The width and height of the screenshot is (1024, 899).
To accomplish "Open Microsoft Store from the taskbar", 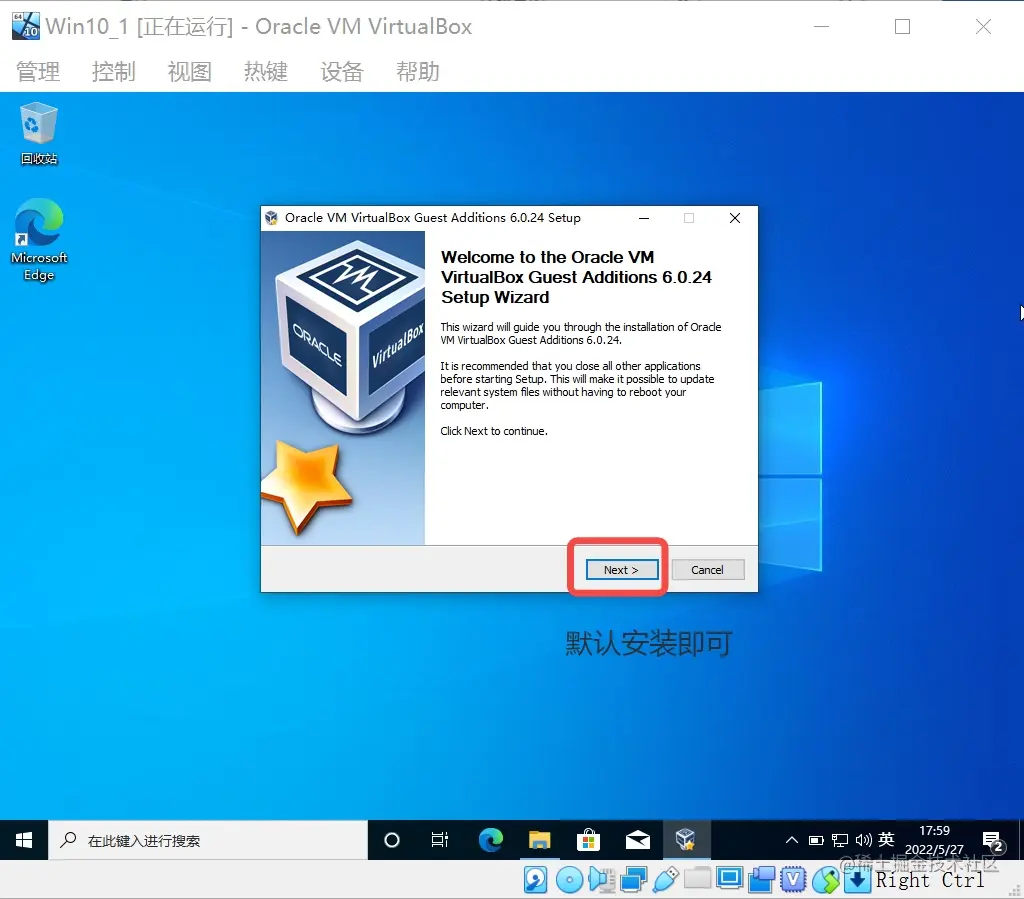I will tap(588, 840).
